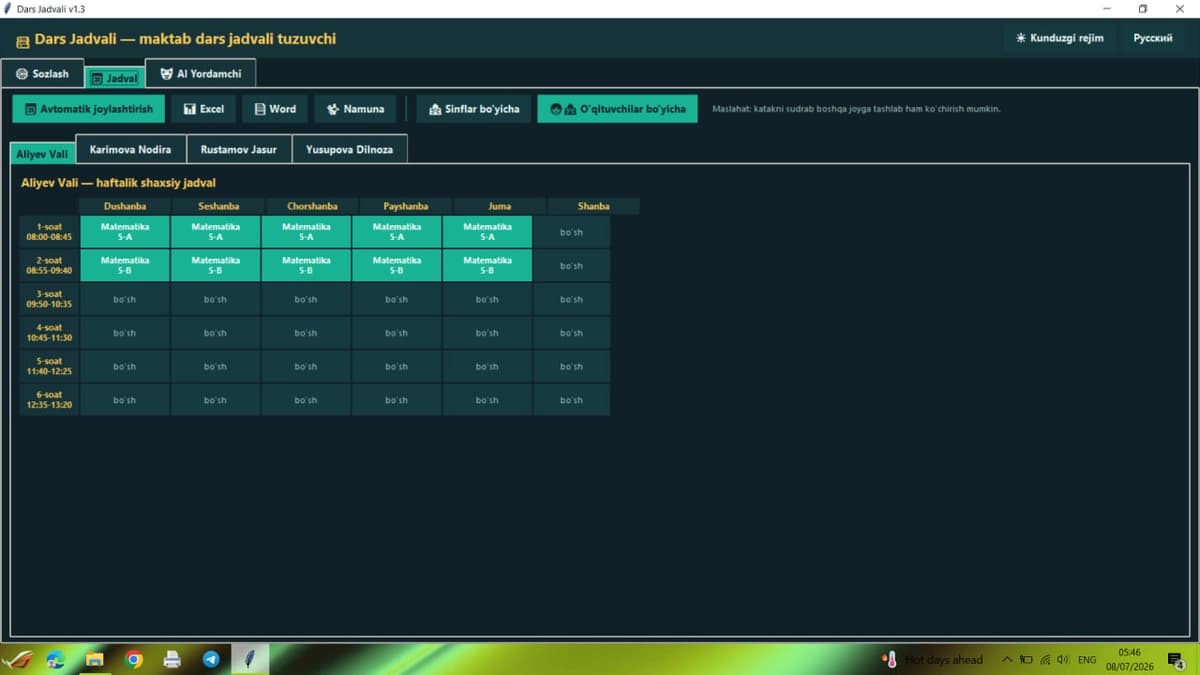Export the schedule to Excel
1200x675 pixels.
click(x=203, y=109)
